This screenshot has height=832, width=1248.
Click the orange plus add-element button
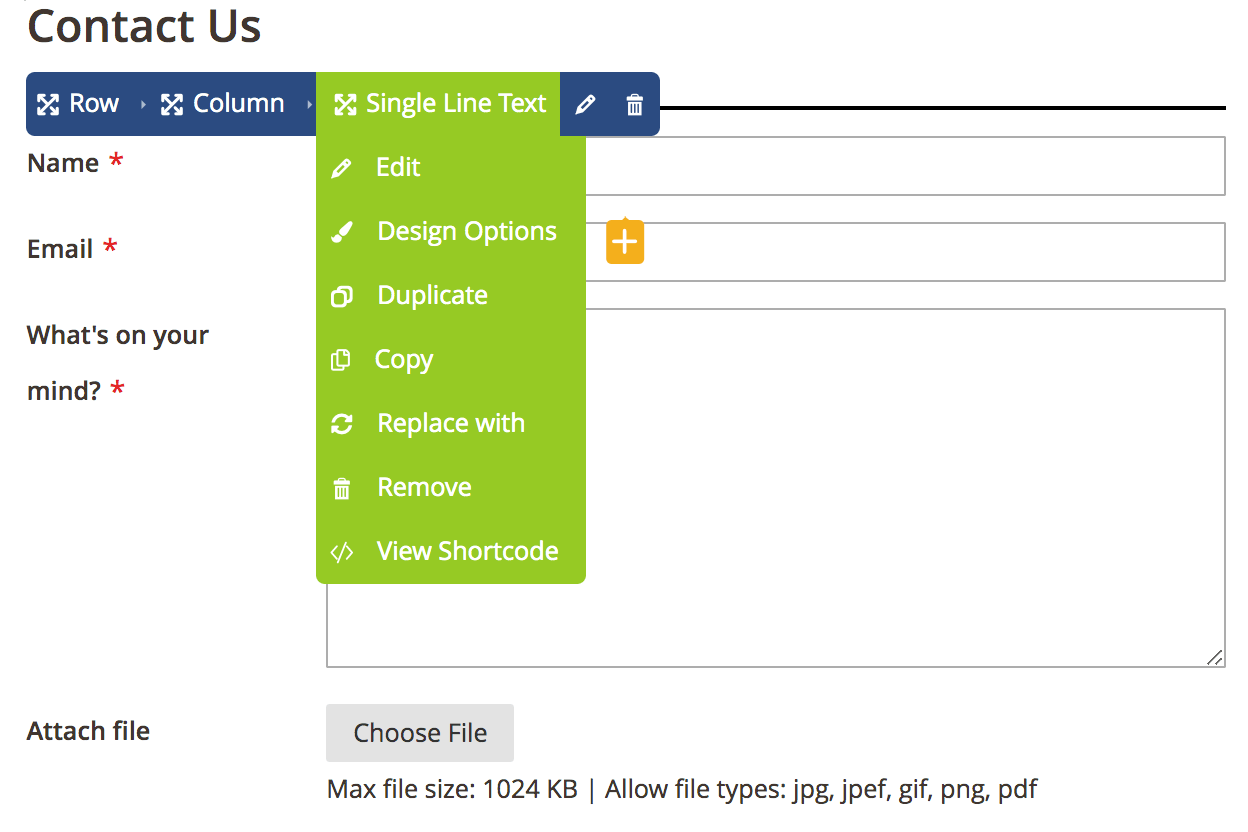(625, 242)
